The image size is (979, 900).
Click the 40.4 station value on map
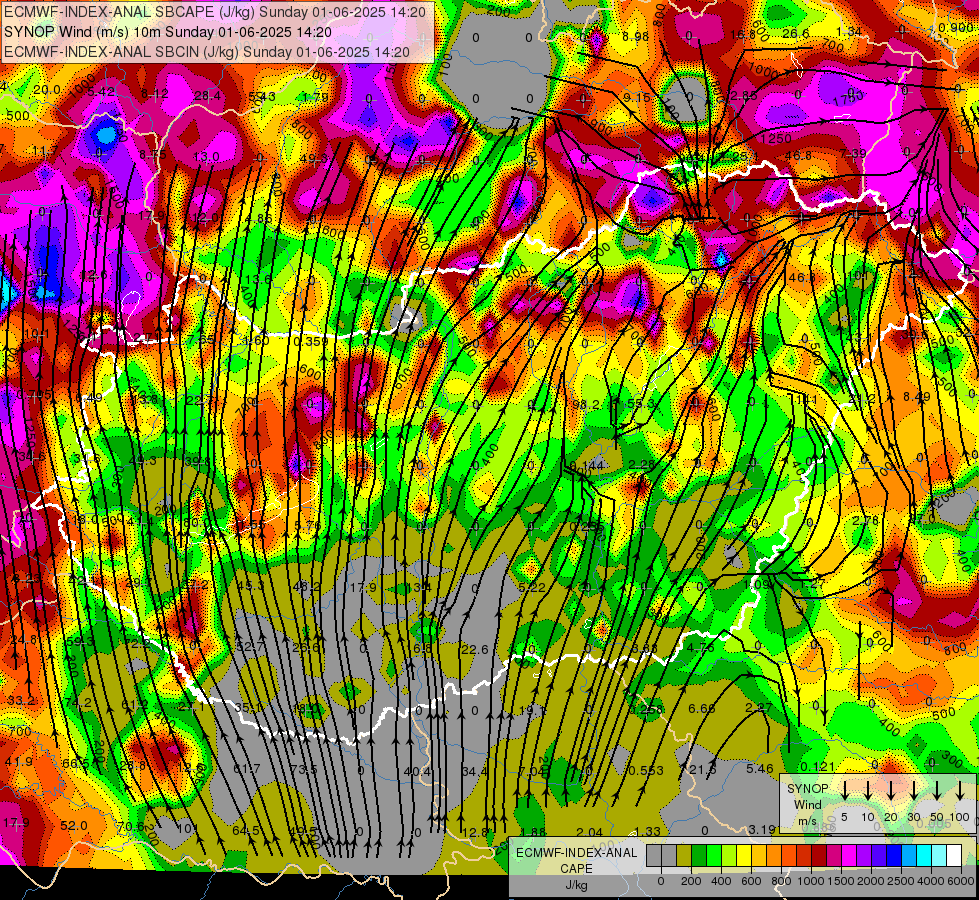click(x=417, y=771)
